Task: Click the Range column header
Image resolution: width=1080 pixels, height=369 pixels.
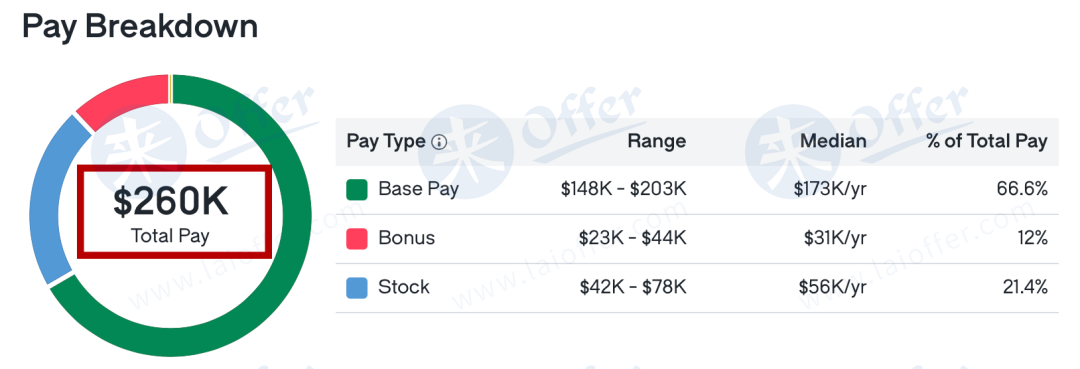Action: [x=656, y=142]
